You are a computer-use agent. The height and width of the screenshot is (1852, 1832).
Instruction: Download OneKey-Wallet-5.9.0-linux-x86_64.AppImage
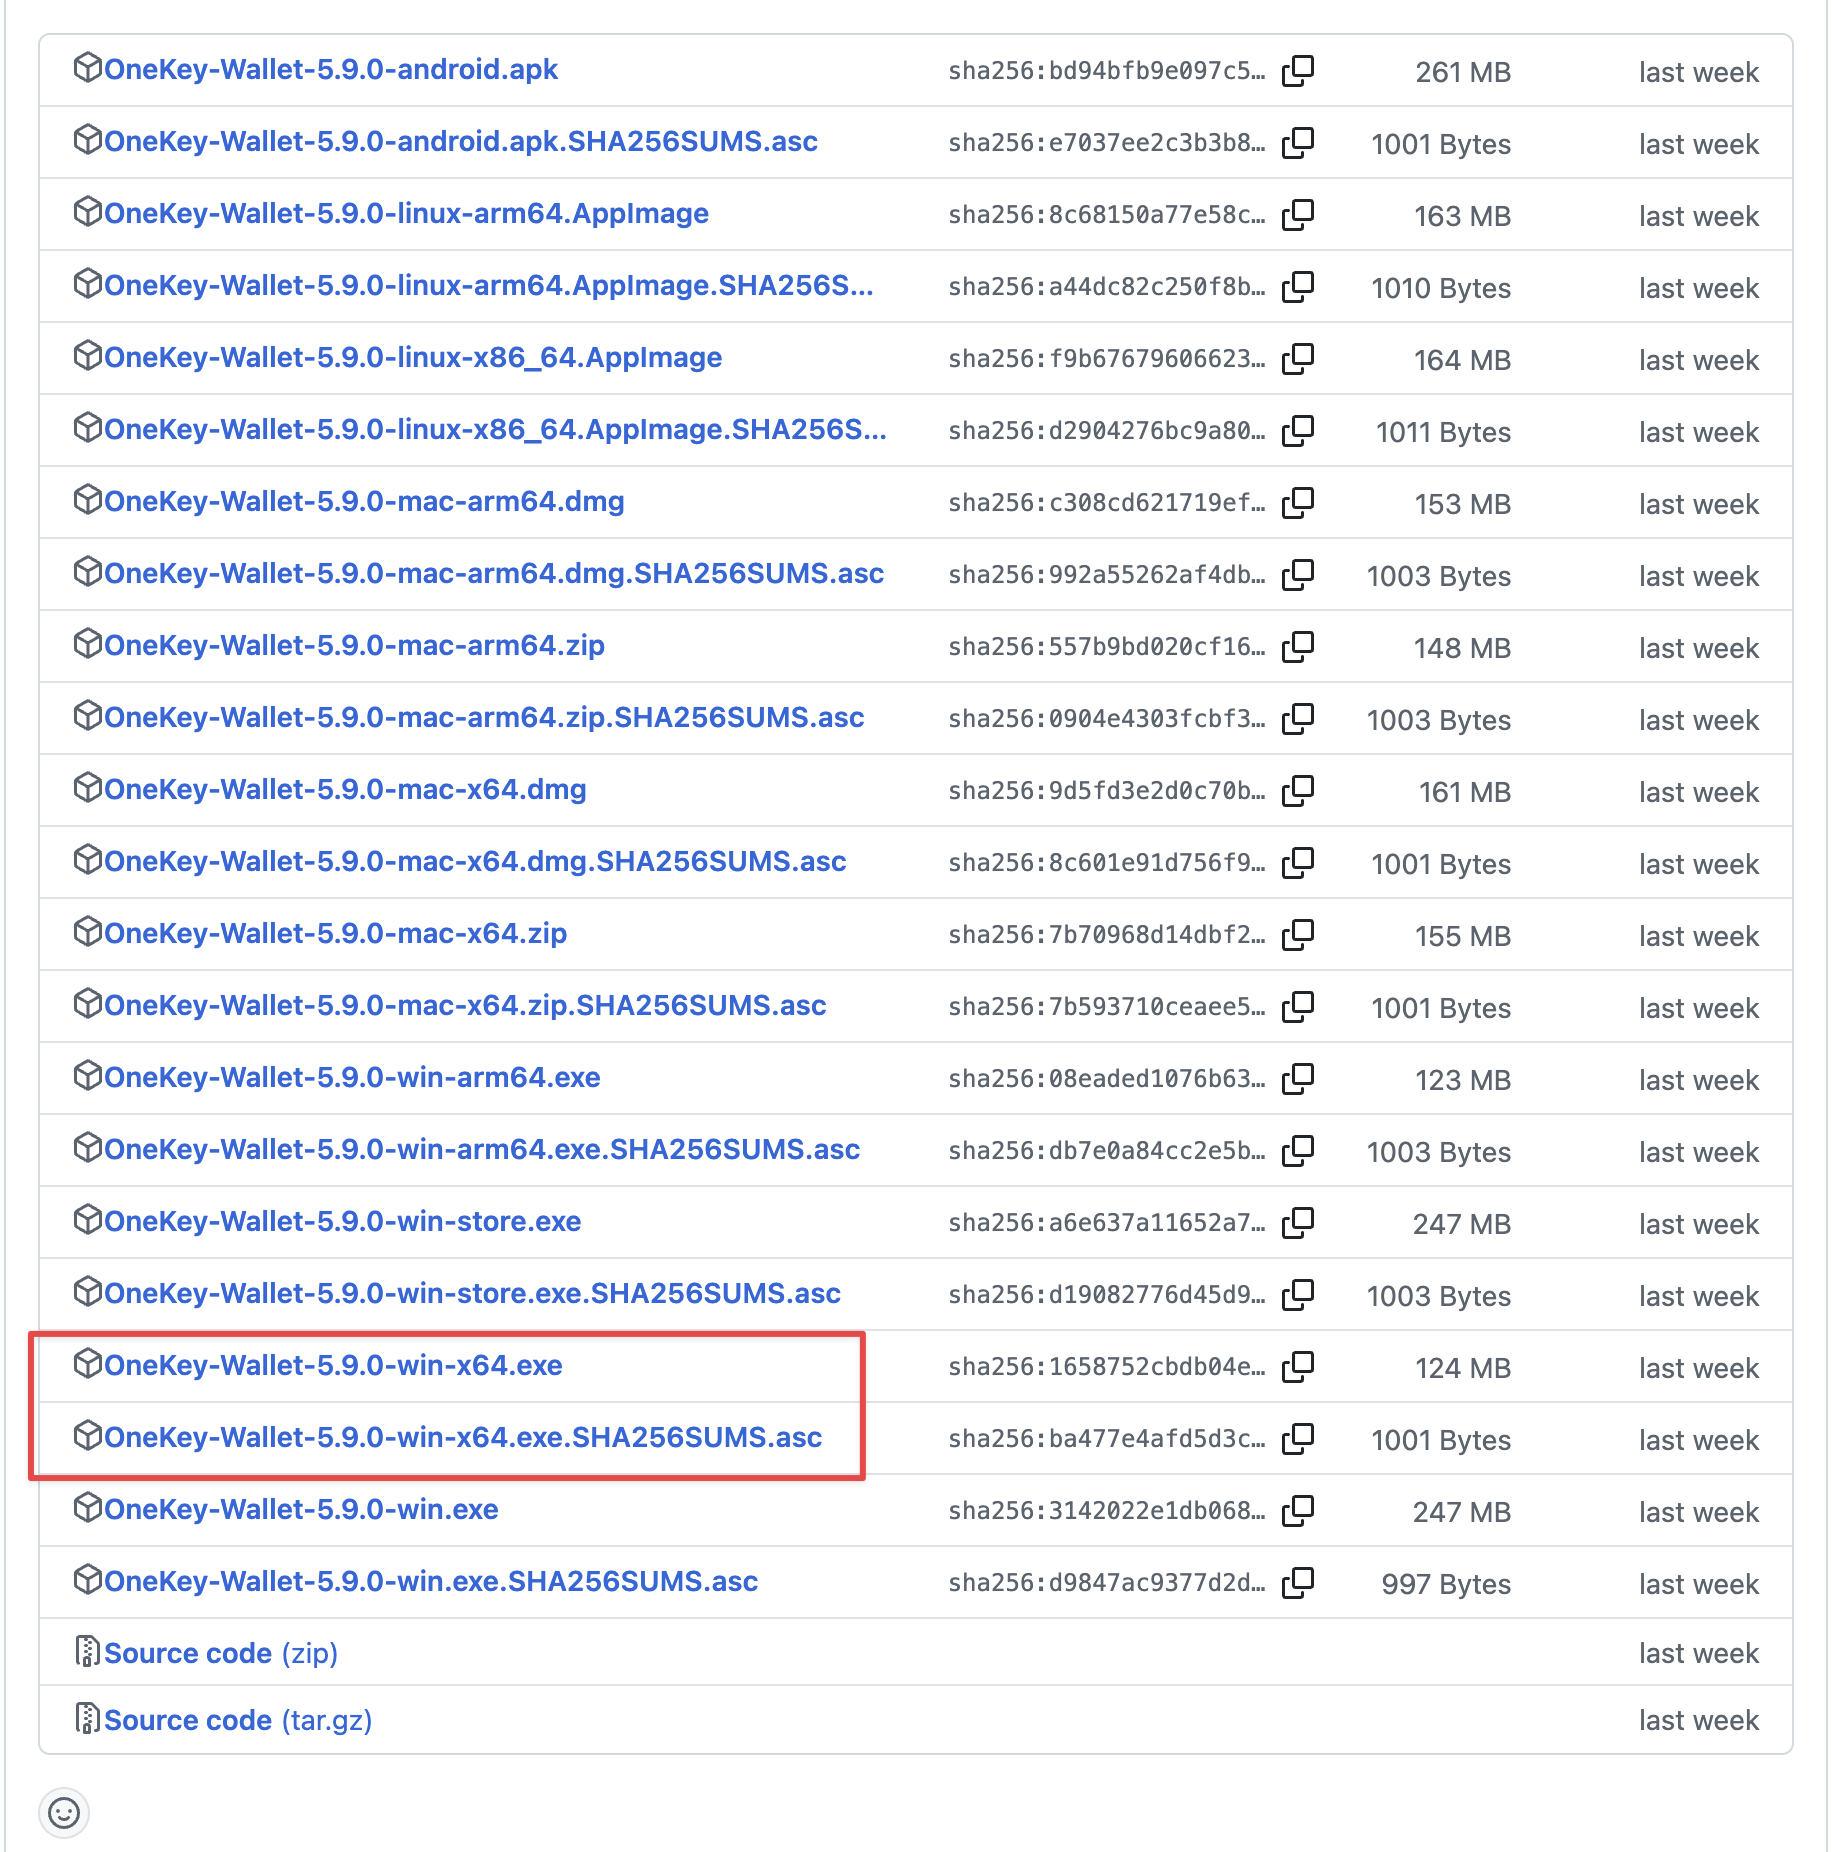[413, 358]
